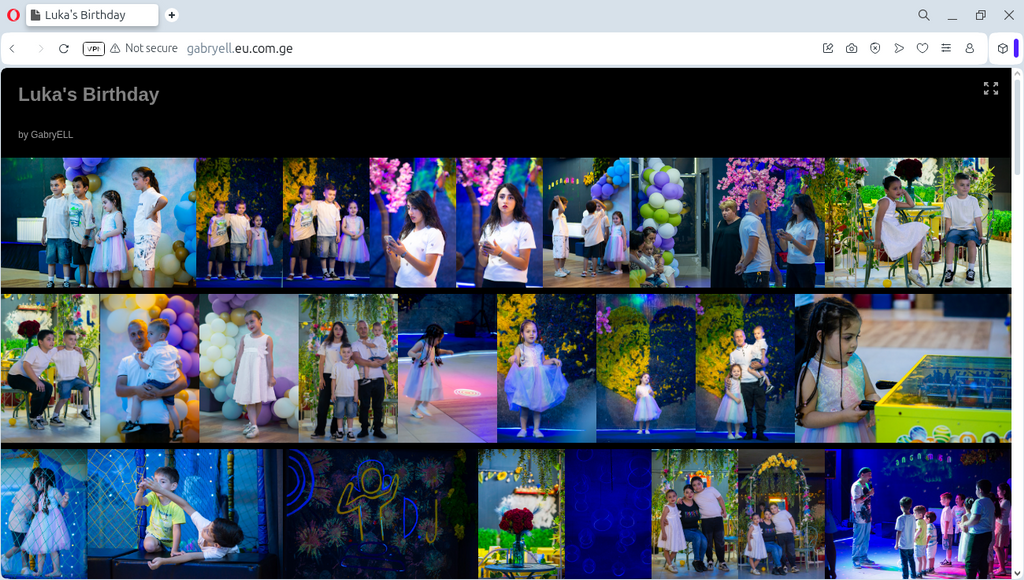Click the Luka's Birthday heading
Image resolution: width=1024 pixels, height=580 pixels.
point(89,95)
